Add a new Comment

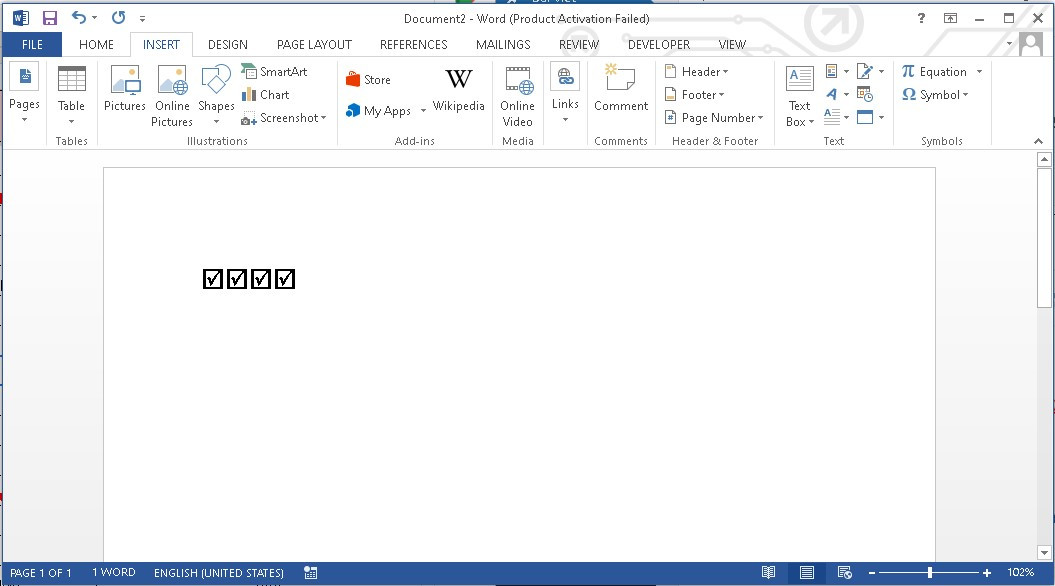coord(621,89)
